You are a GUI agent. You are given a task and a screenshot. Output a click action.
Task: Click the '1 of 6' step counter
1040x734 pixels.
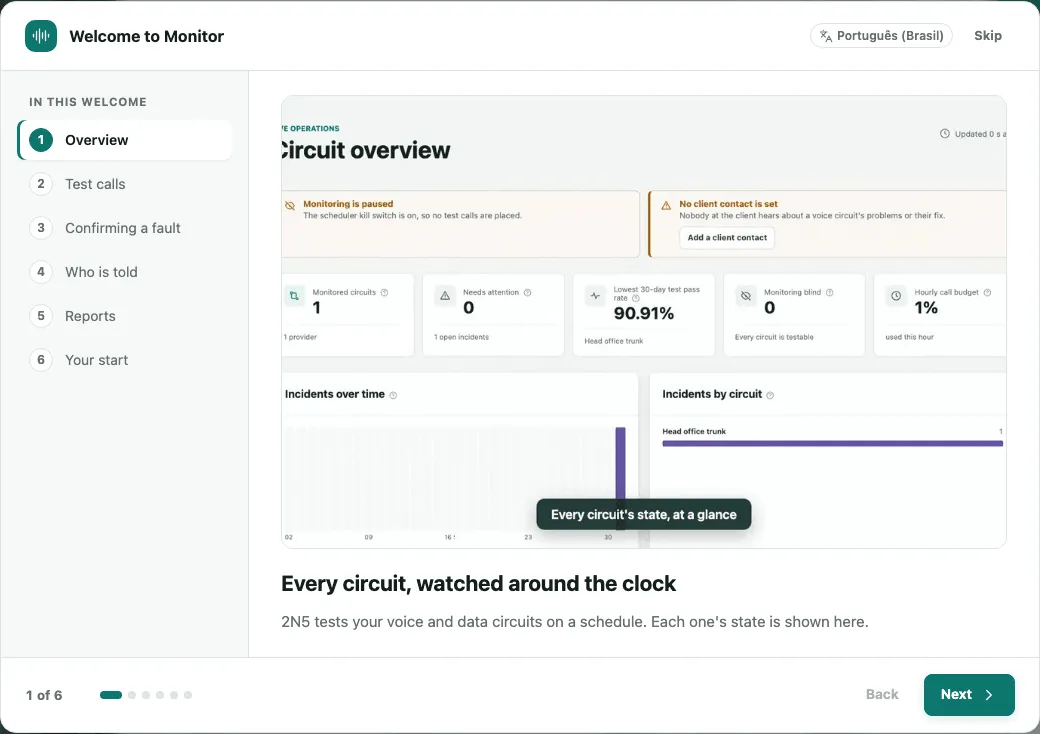coord(44,695)
